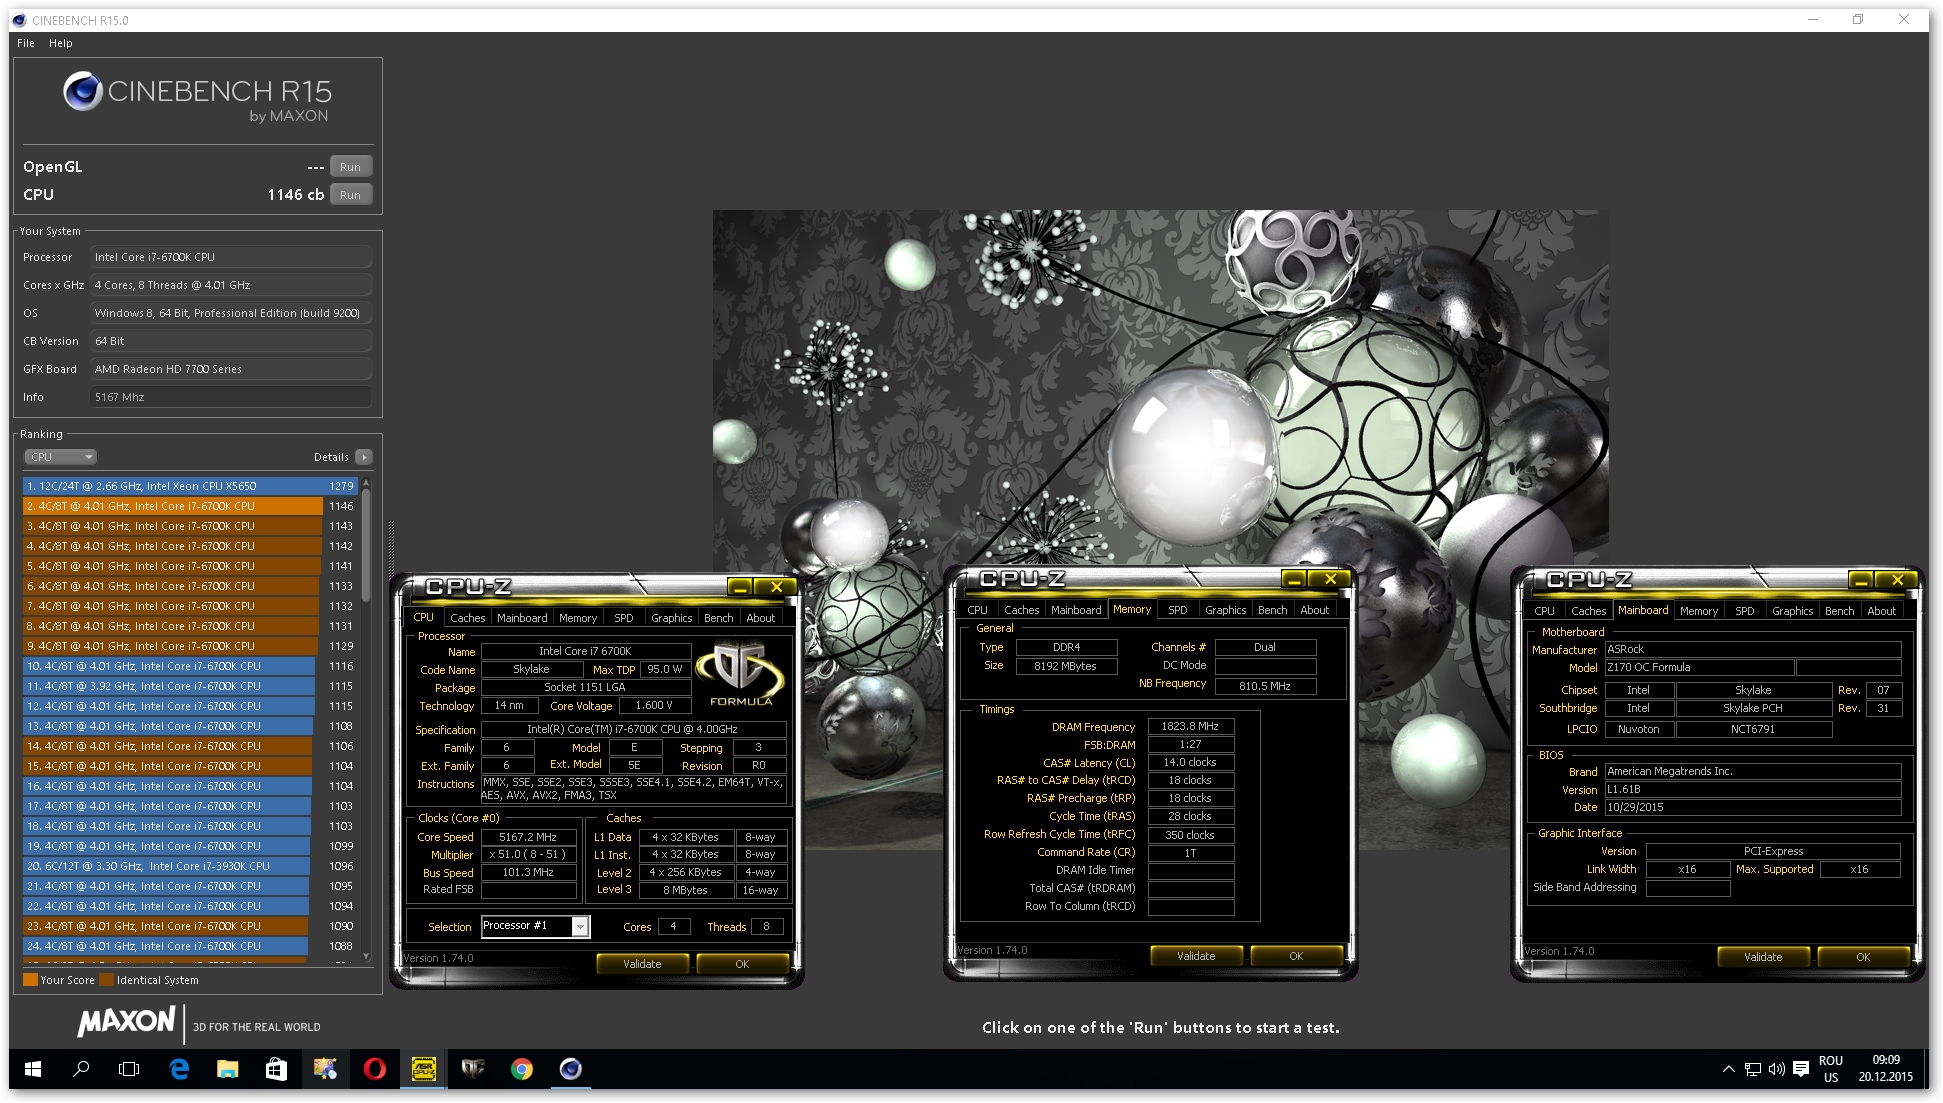
Task: Click Core Speed value 5167.2 MHz
Action: point(528,837)
